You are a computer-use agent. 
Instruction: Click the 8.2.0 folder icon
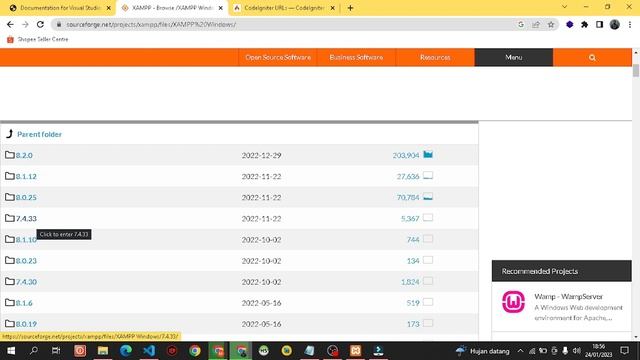click(10, 155)
